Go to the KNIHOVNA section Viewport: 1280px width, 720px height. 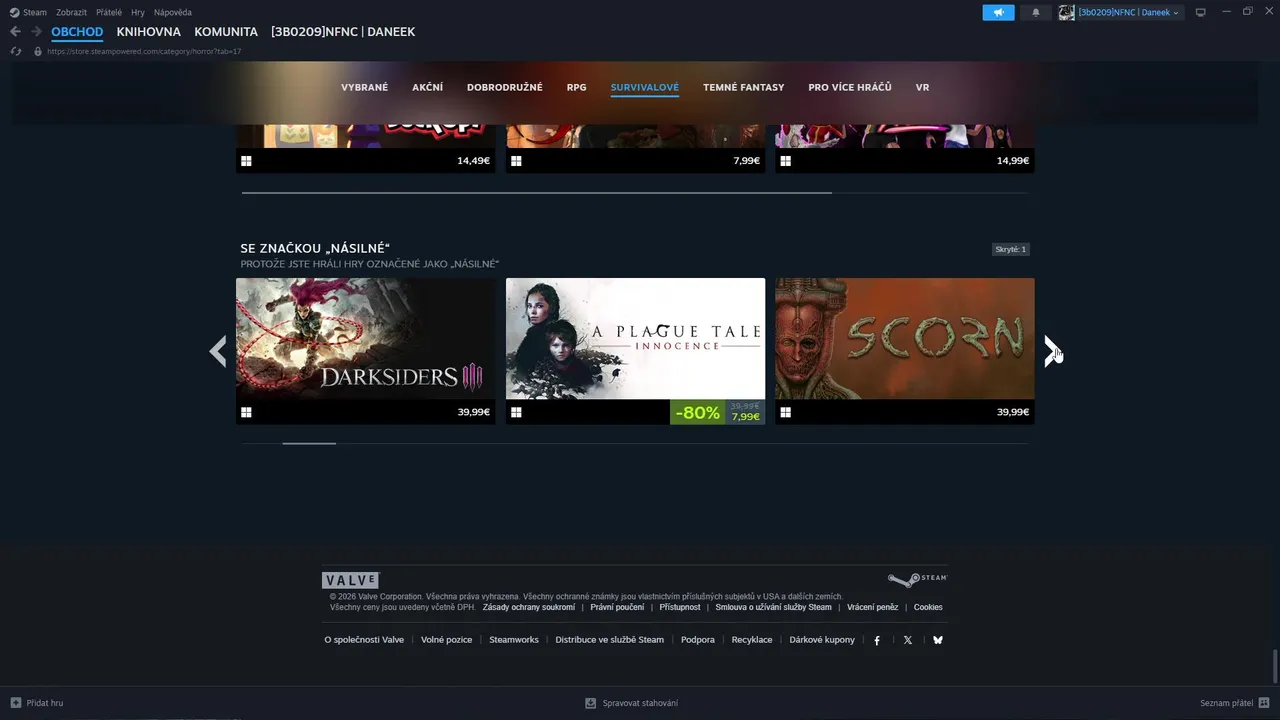(149, 32)
